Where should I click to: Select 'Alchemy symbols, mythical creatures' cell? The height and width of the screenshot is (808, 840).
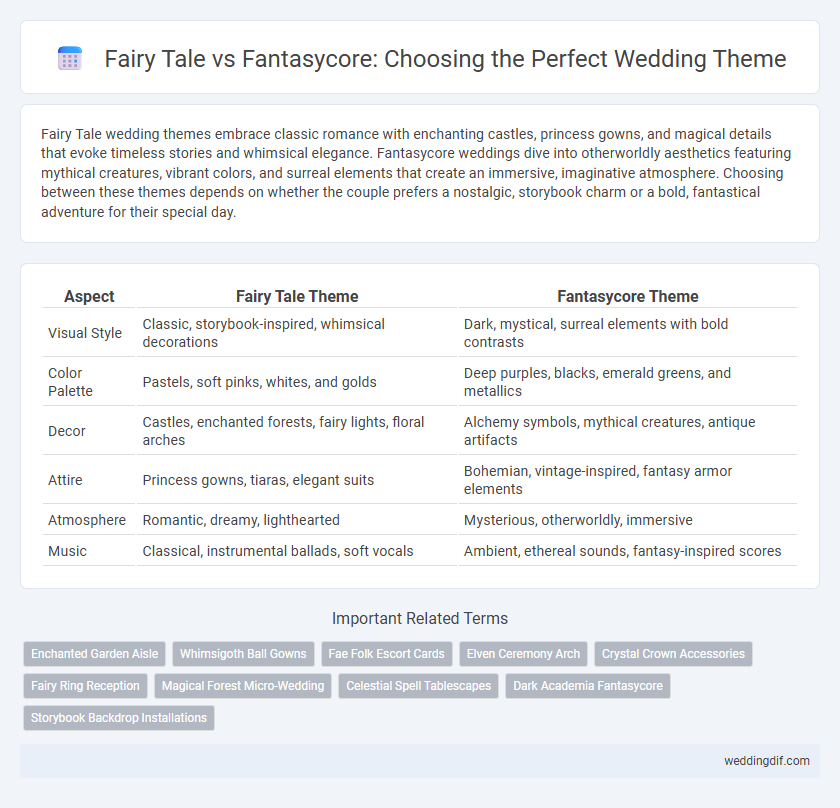click(x=627, y=431)
